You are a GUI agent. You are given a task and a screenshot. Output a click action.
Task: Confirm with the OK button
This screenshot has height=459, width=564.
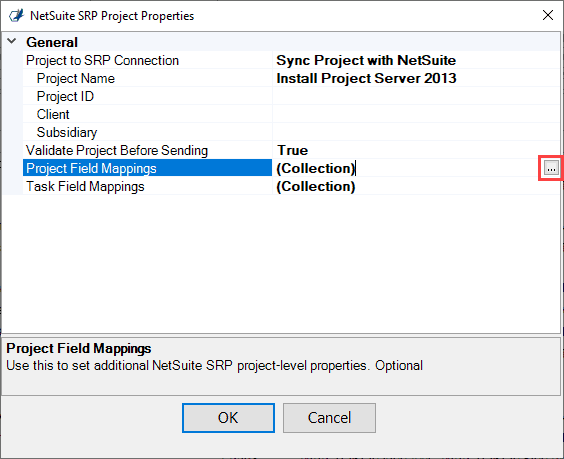[x=228, y=418]
